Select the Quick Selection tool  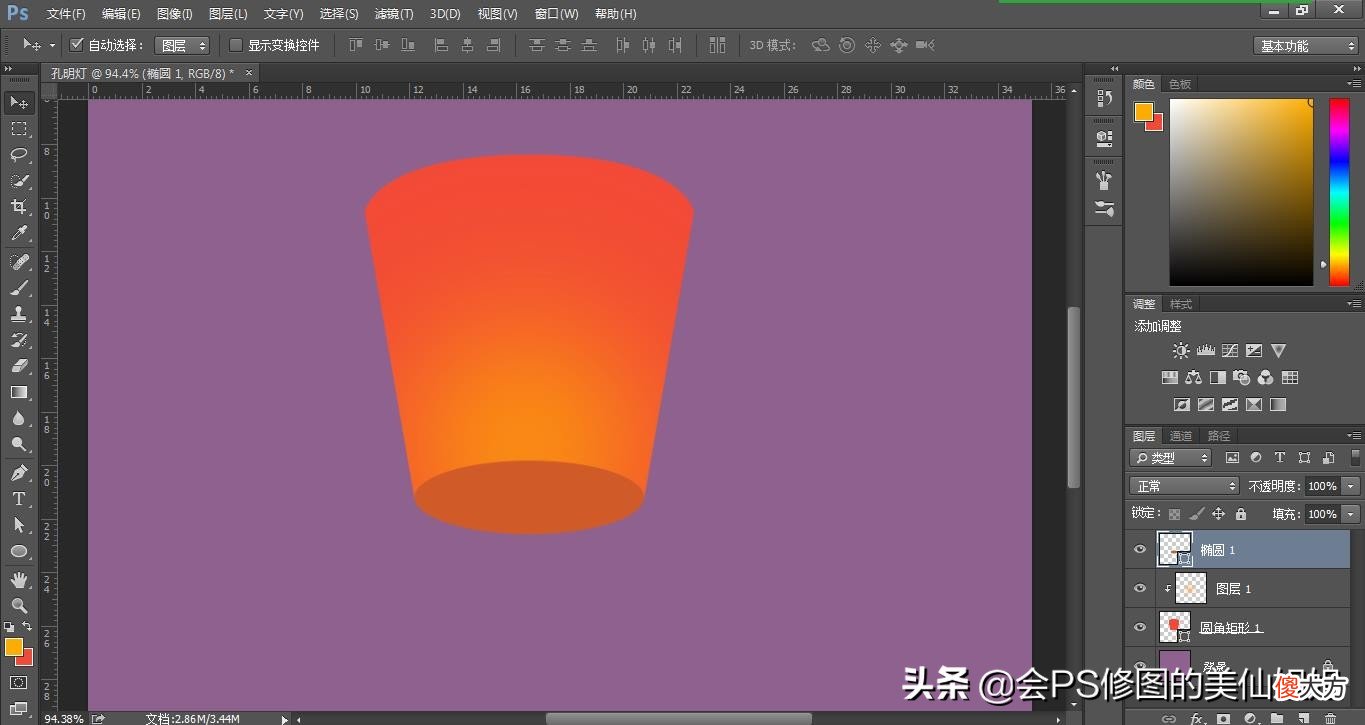(19, 181)
